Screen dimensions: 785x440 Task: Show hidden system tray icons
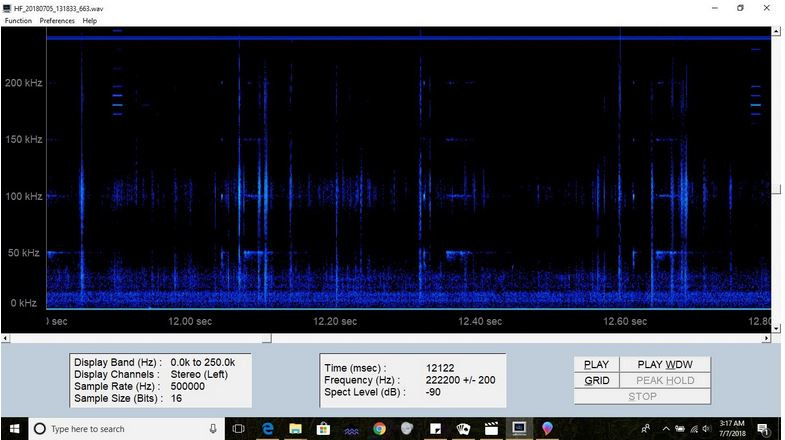[666, 429]
